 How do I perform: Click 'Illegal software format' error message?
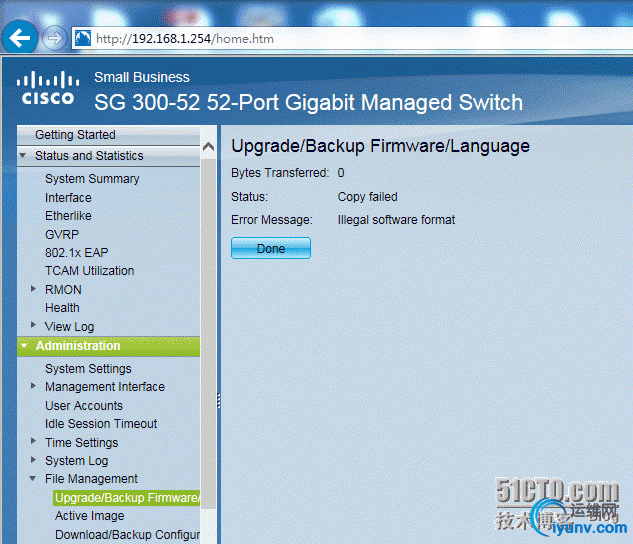point(396,220)
